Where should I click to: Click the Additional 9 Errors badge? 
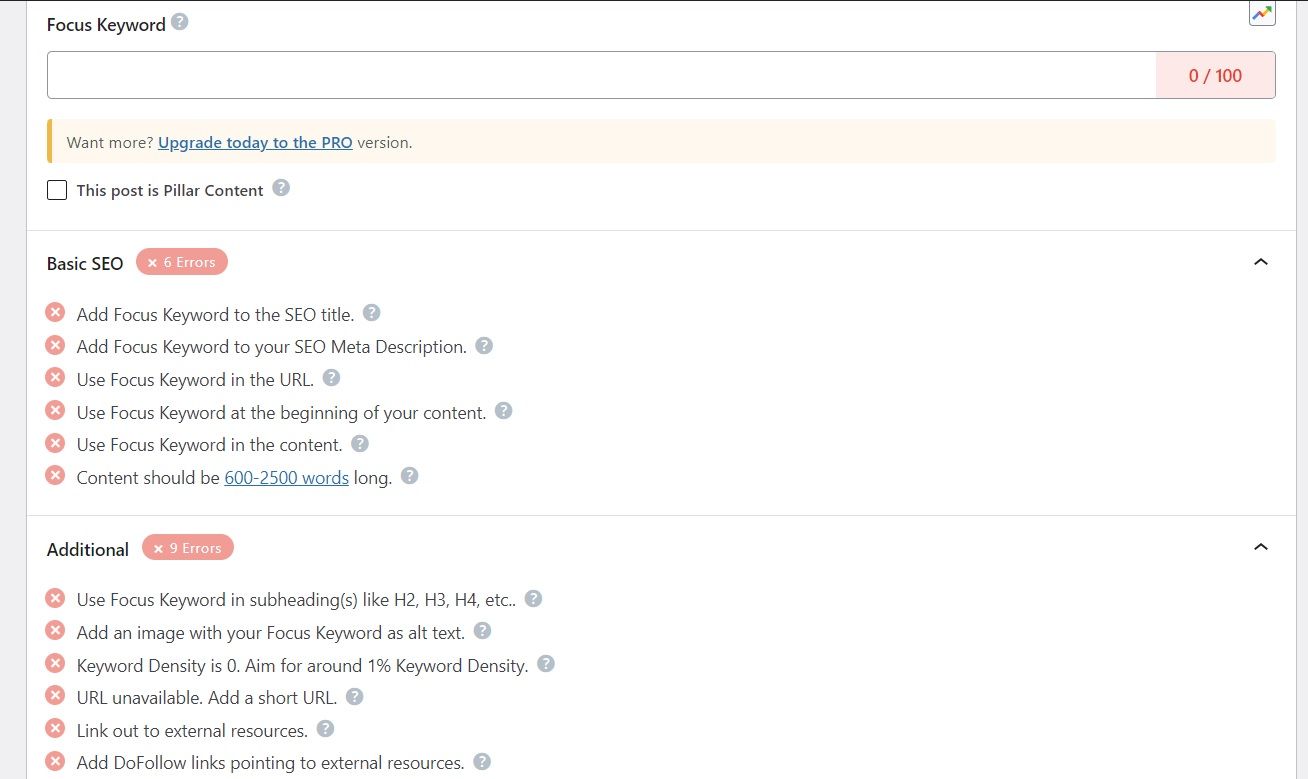[188, 548]
